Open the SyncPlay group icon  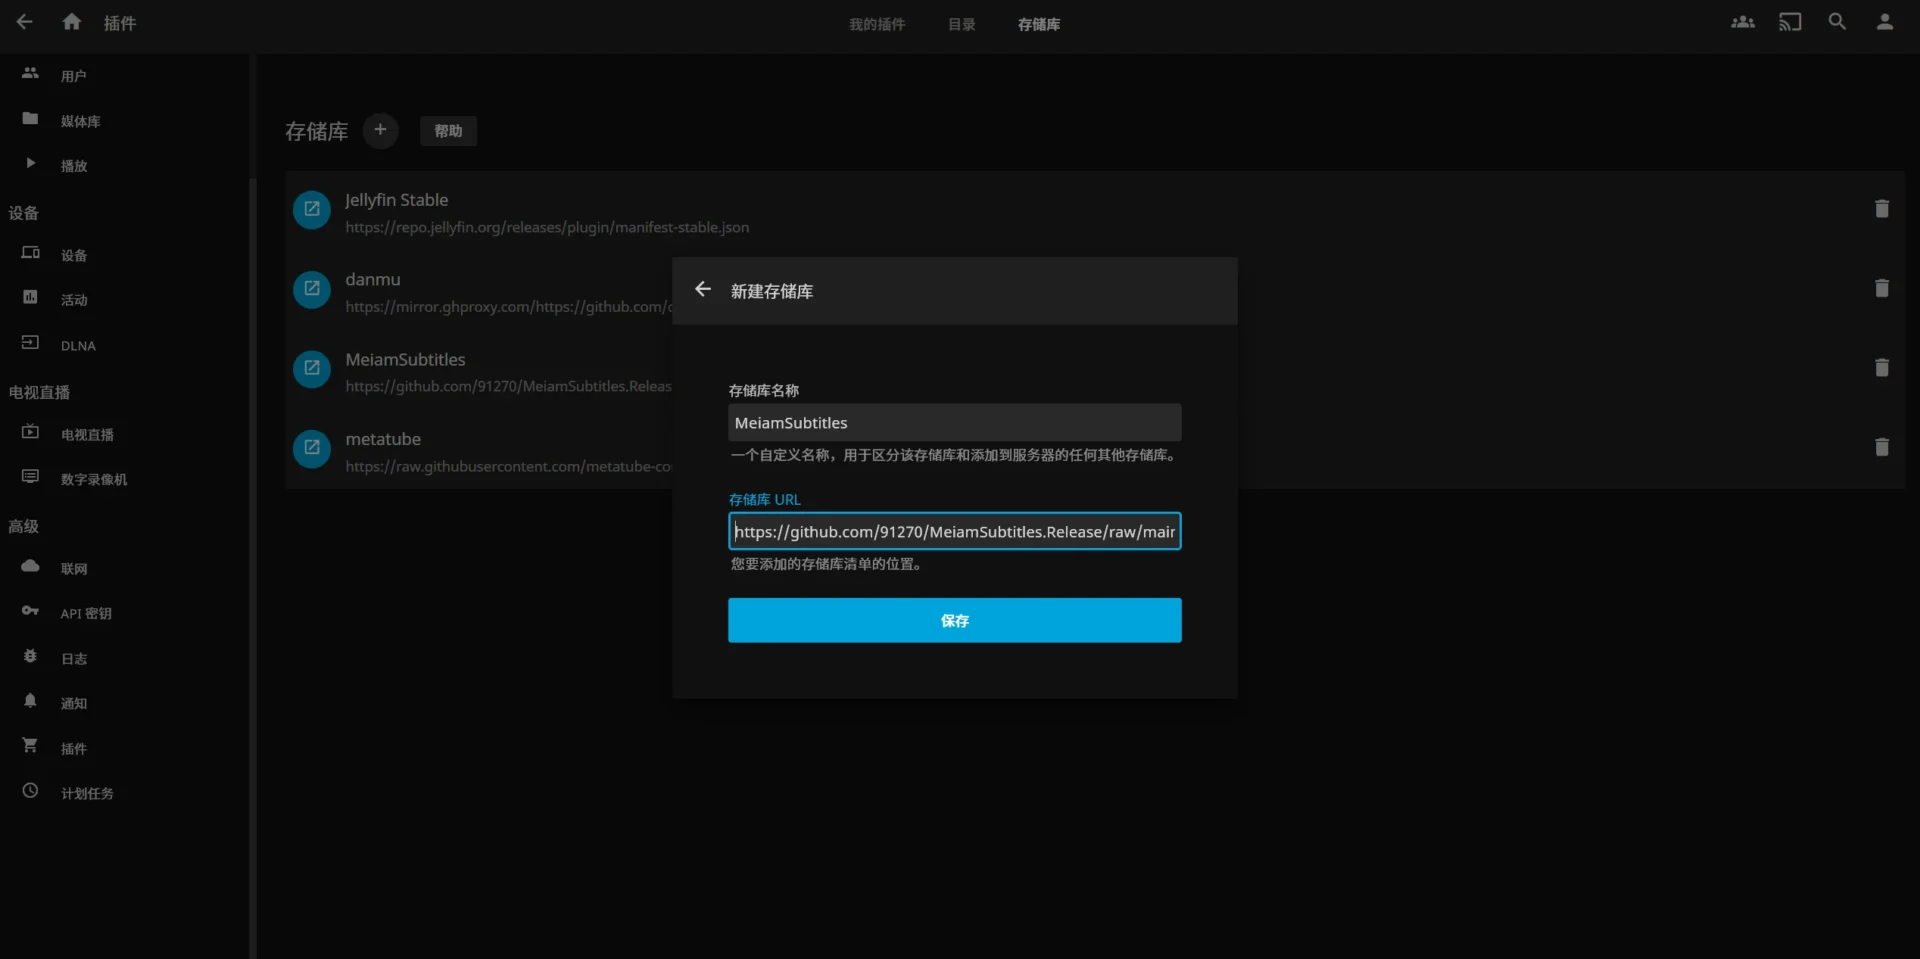coord(1742,22)
